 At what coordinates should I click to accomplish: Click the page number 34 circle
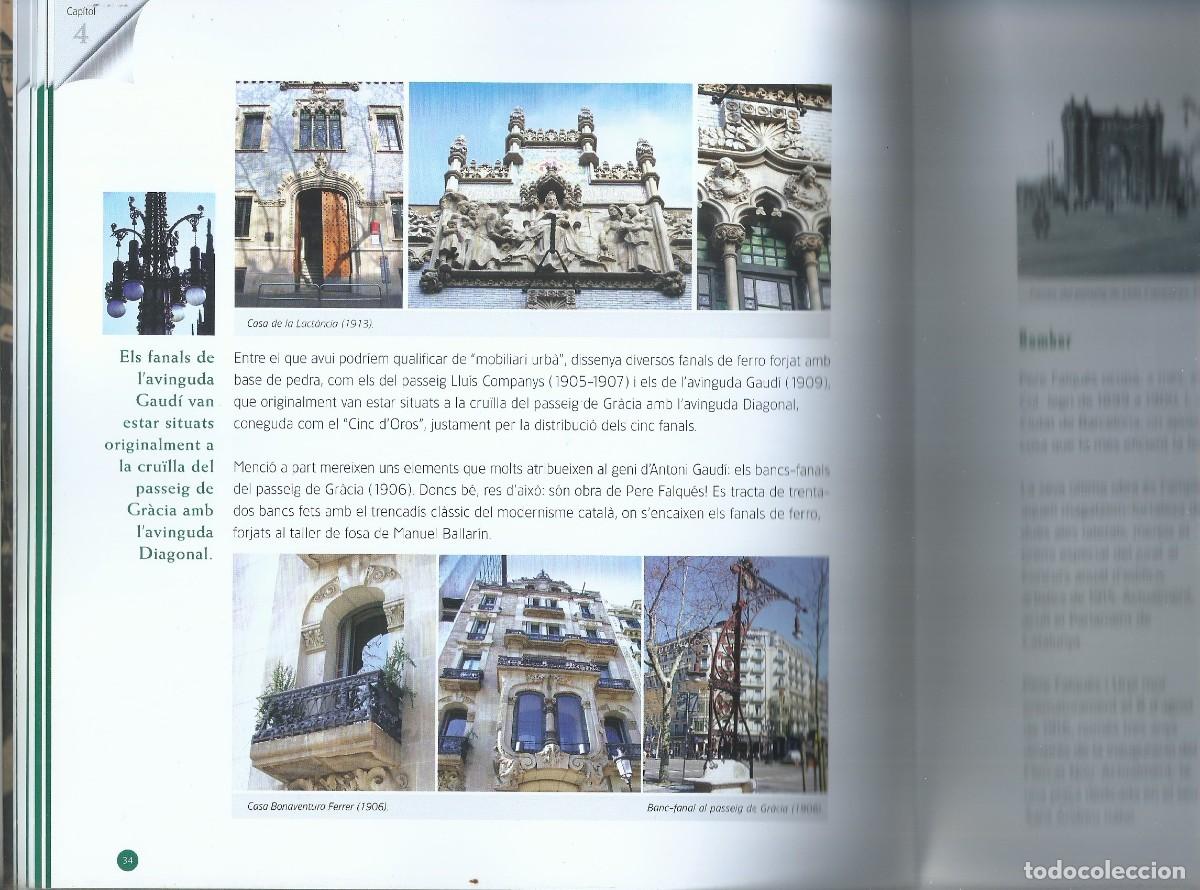pyautogui.click(x=127, y=860)
